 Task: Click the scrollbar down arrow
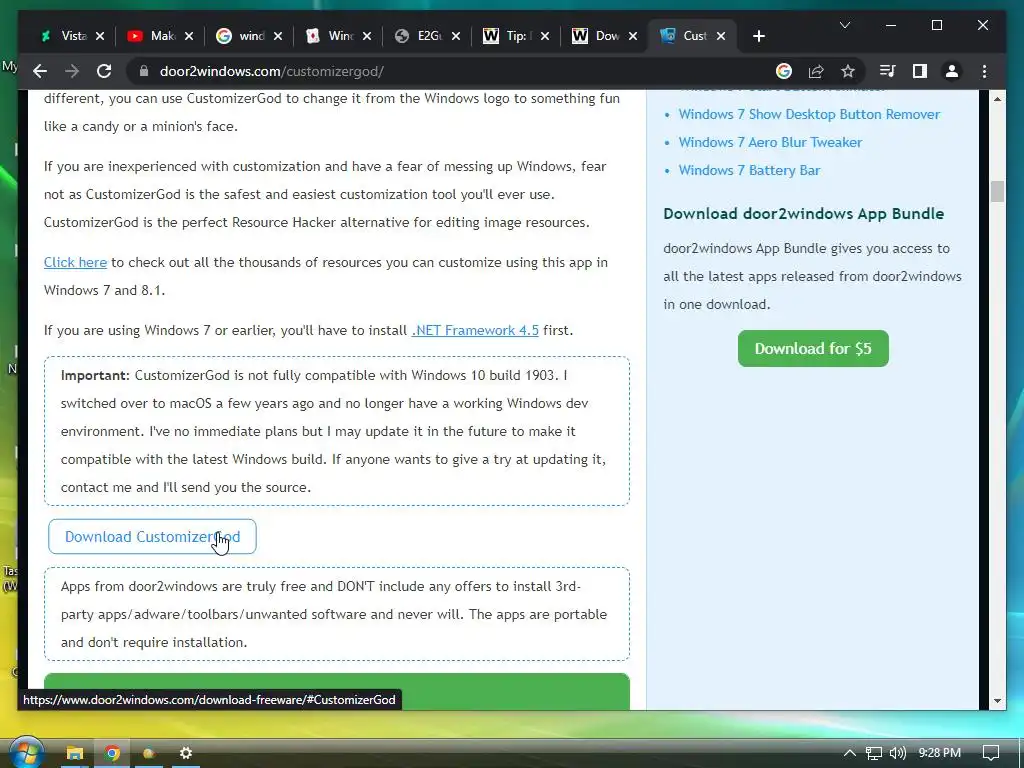click(x=997, y=701)
